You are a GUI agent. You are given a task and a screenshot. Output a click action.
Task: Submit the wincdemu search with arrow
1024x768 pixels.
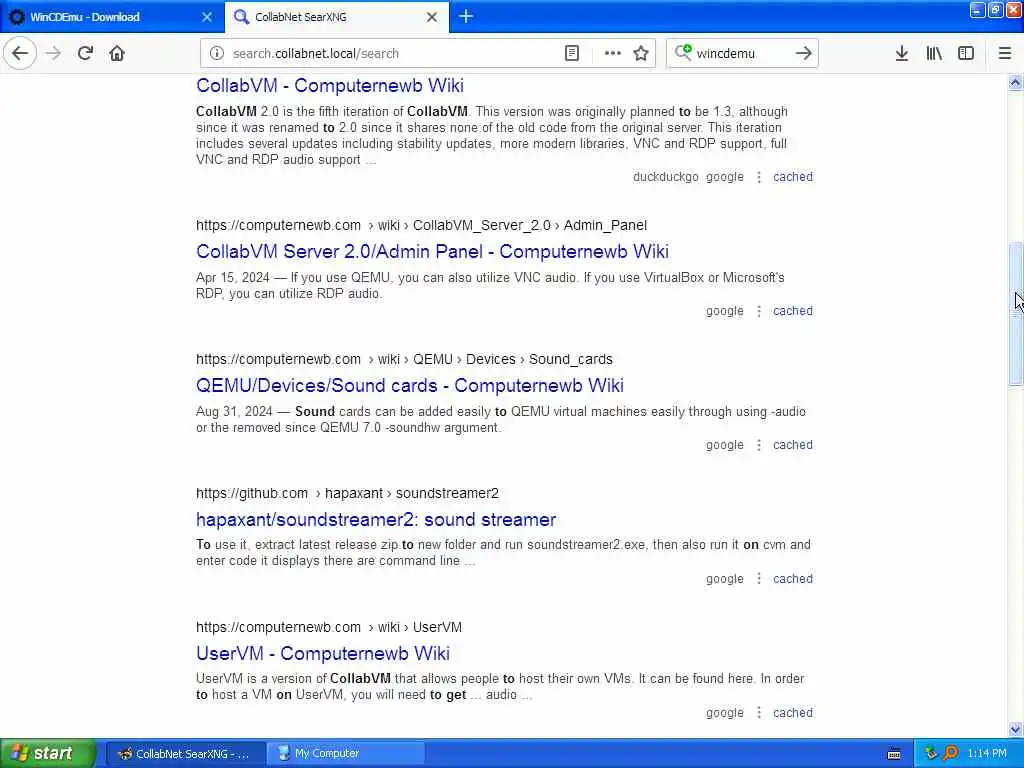[803, 53]
